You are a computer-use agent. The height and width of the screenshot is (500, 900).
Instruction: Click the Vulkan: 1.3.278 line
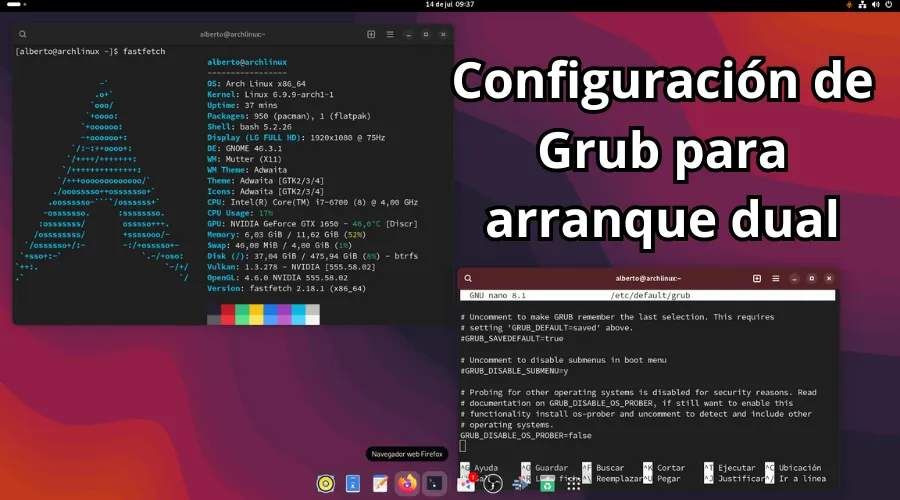click(x=291, y=267)
